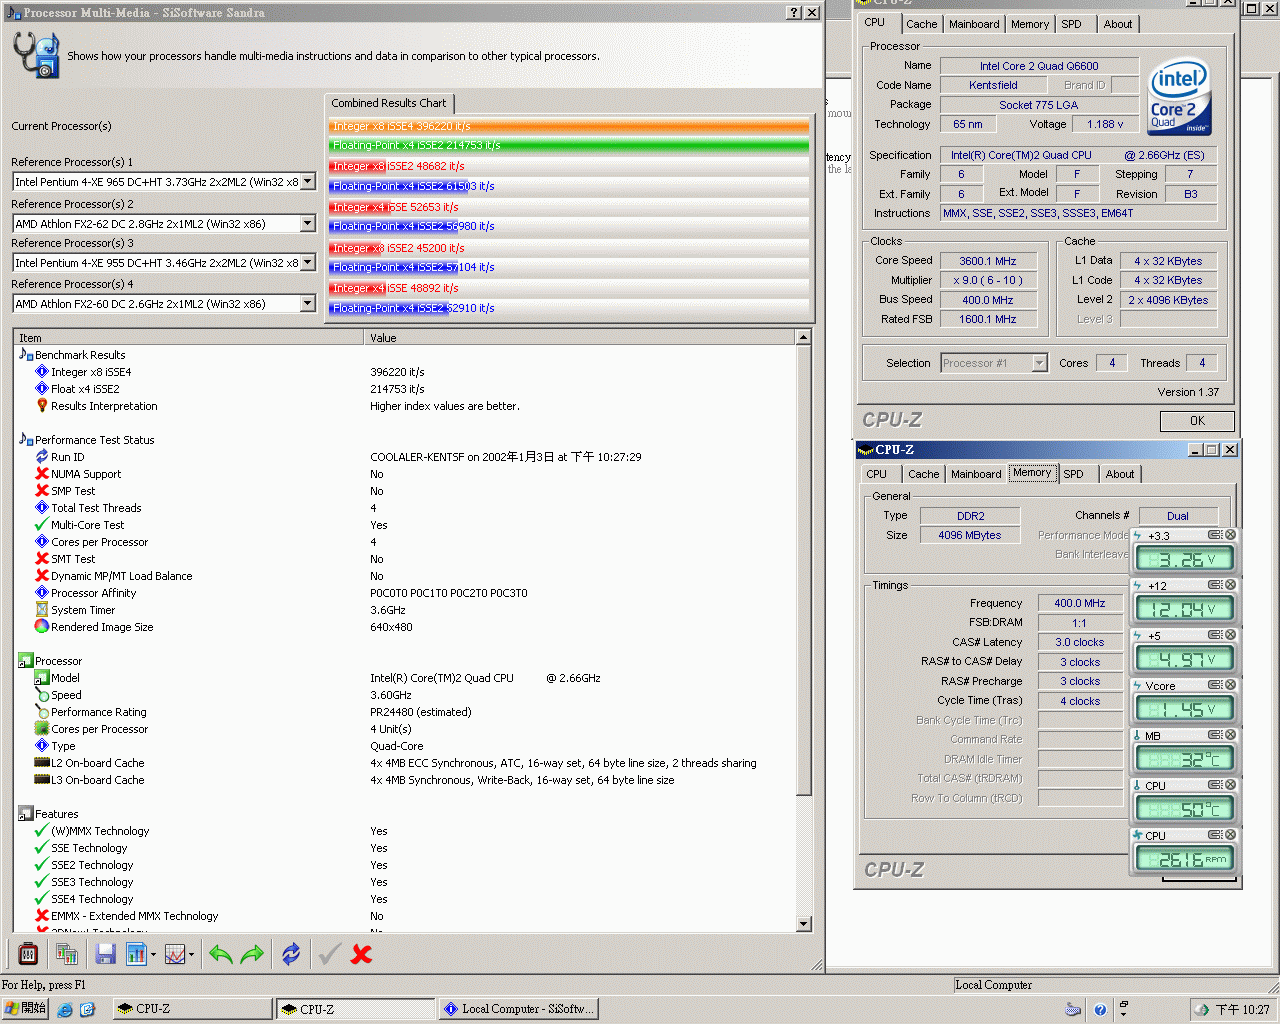Open the Sandra options mixer icon in toolbar
Screen dimensions: 1280x1024
click(x=28, y=954)
